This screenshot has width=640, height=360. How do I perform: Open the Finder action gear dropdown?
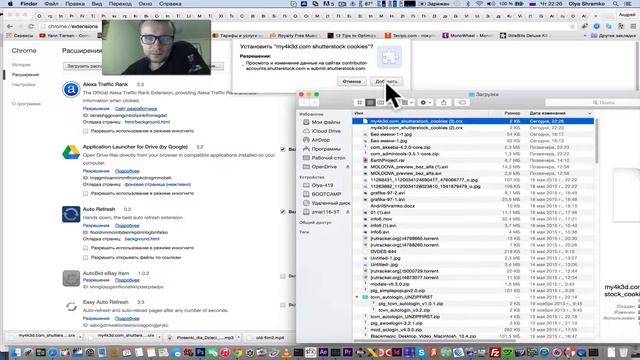coord(426,102)
